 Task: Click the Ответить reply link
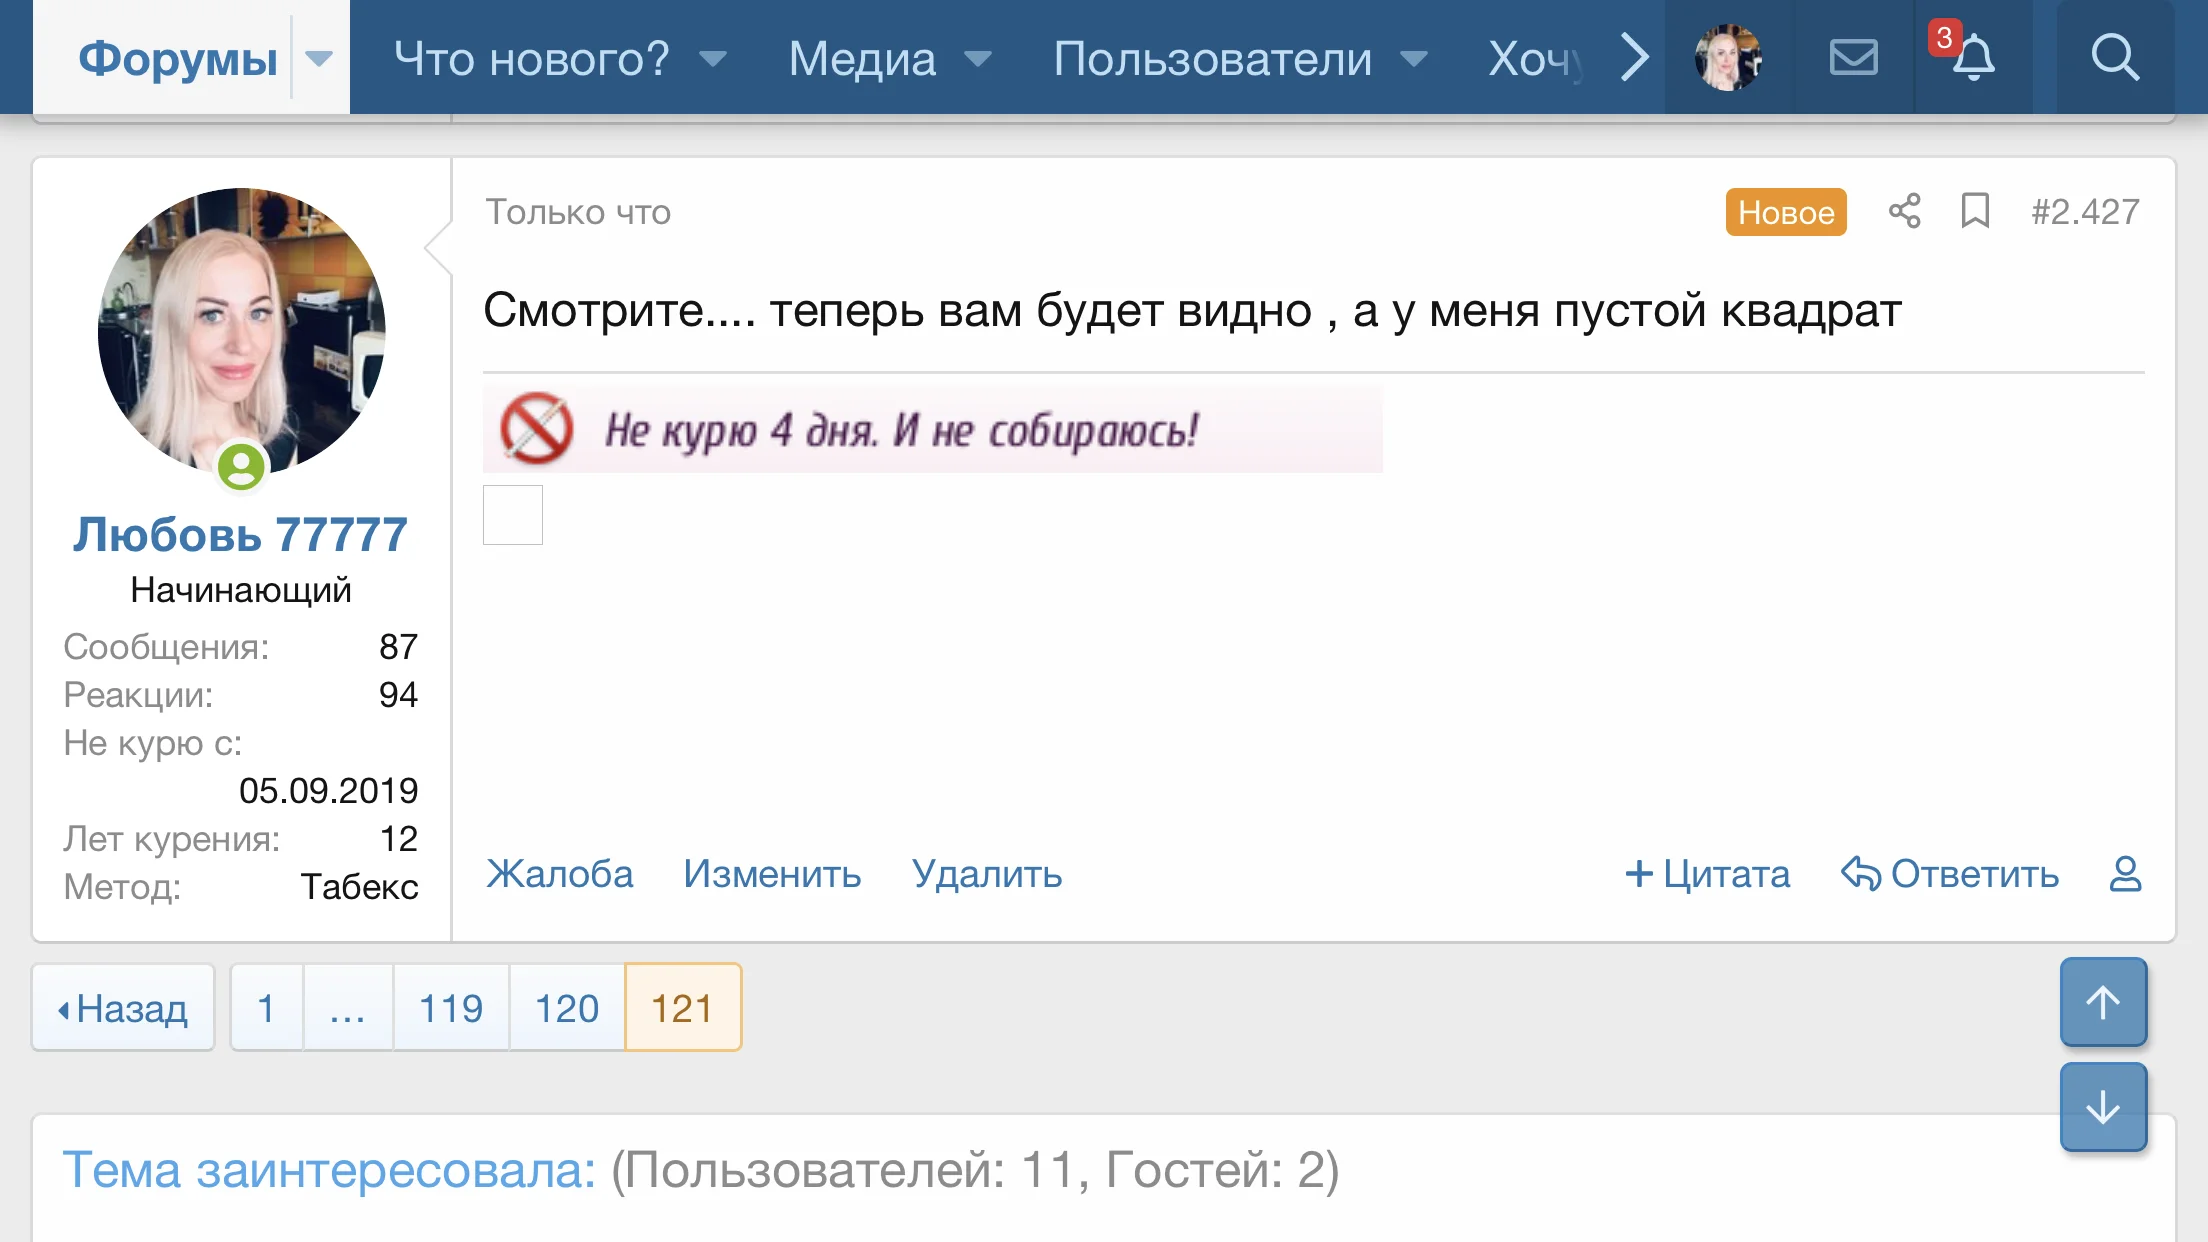1950,874
